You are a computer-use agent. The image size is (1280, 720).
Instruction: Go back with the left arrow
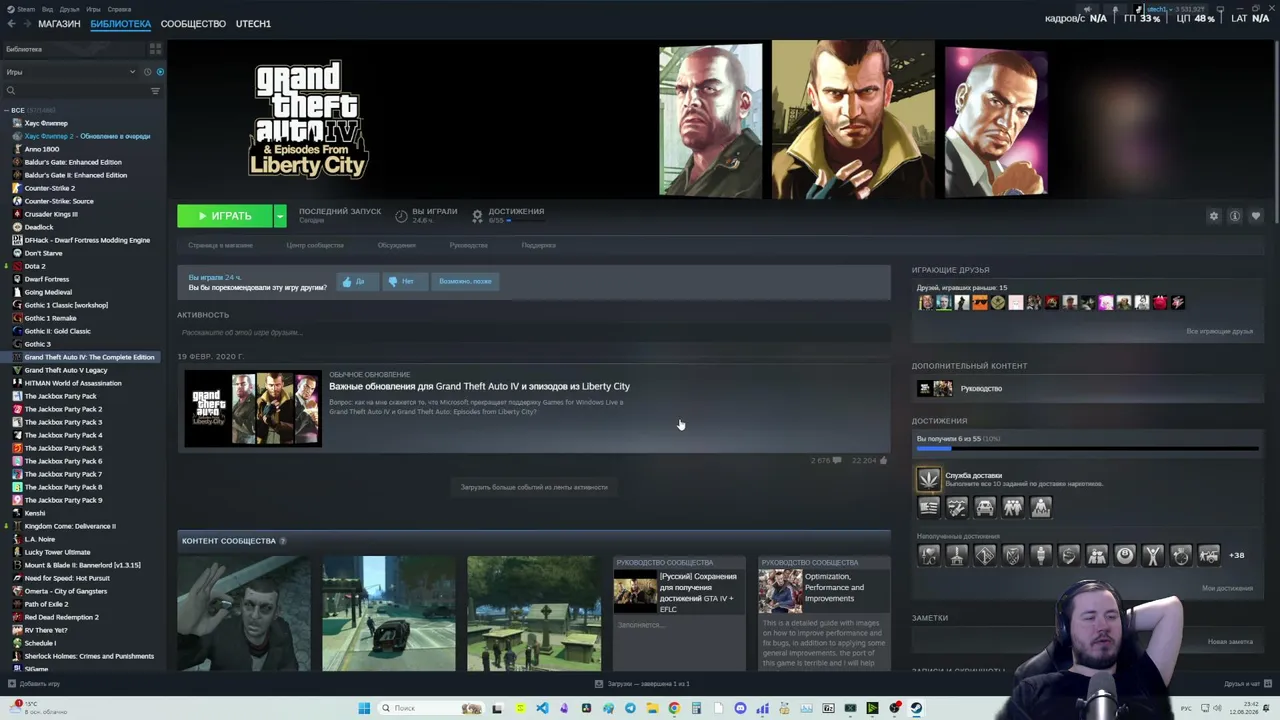pos(11,23)
